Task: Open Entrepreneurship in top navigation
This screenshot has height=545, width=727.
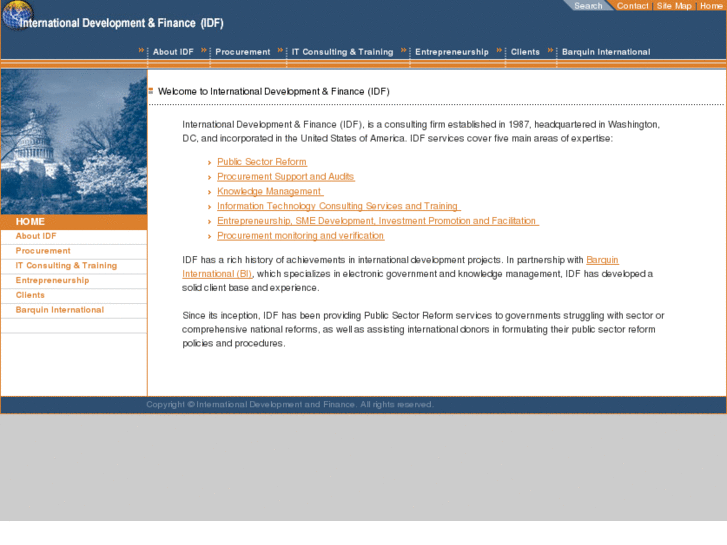Action: point(452,52)
